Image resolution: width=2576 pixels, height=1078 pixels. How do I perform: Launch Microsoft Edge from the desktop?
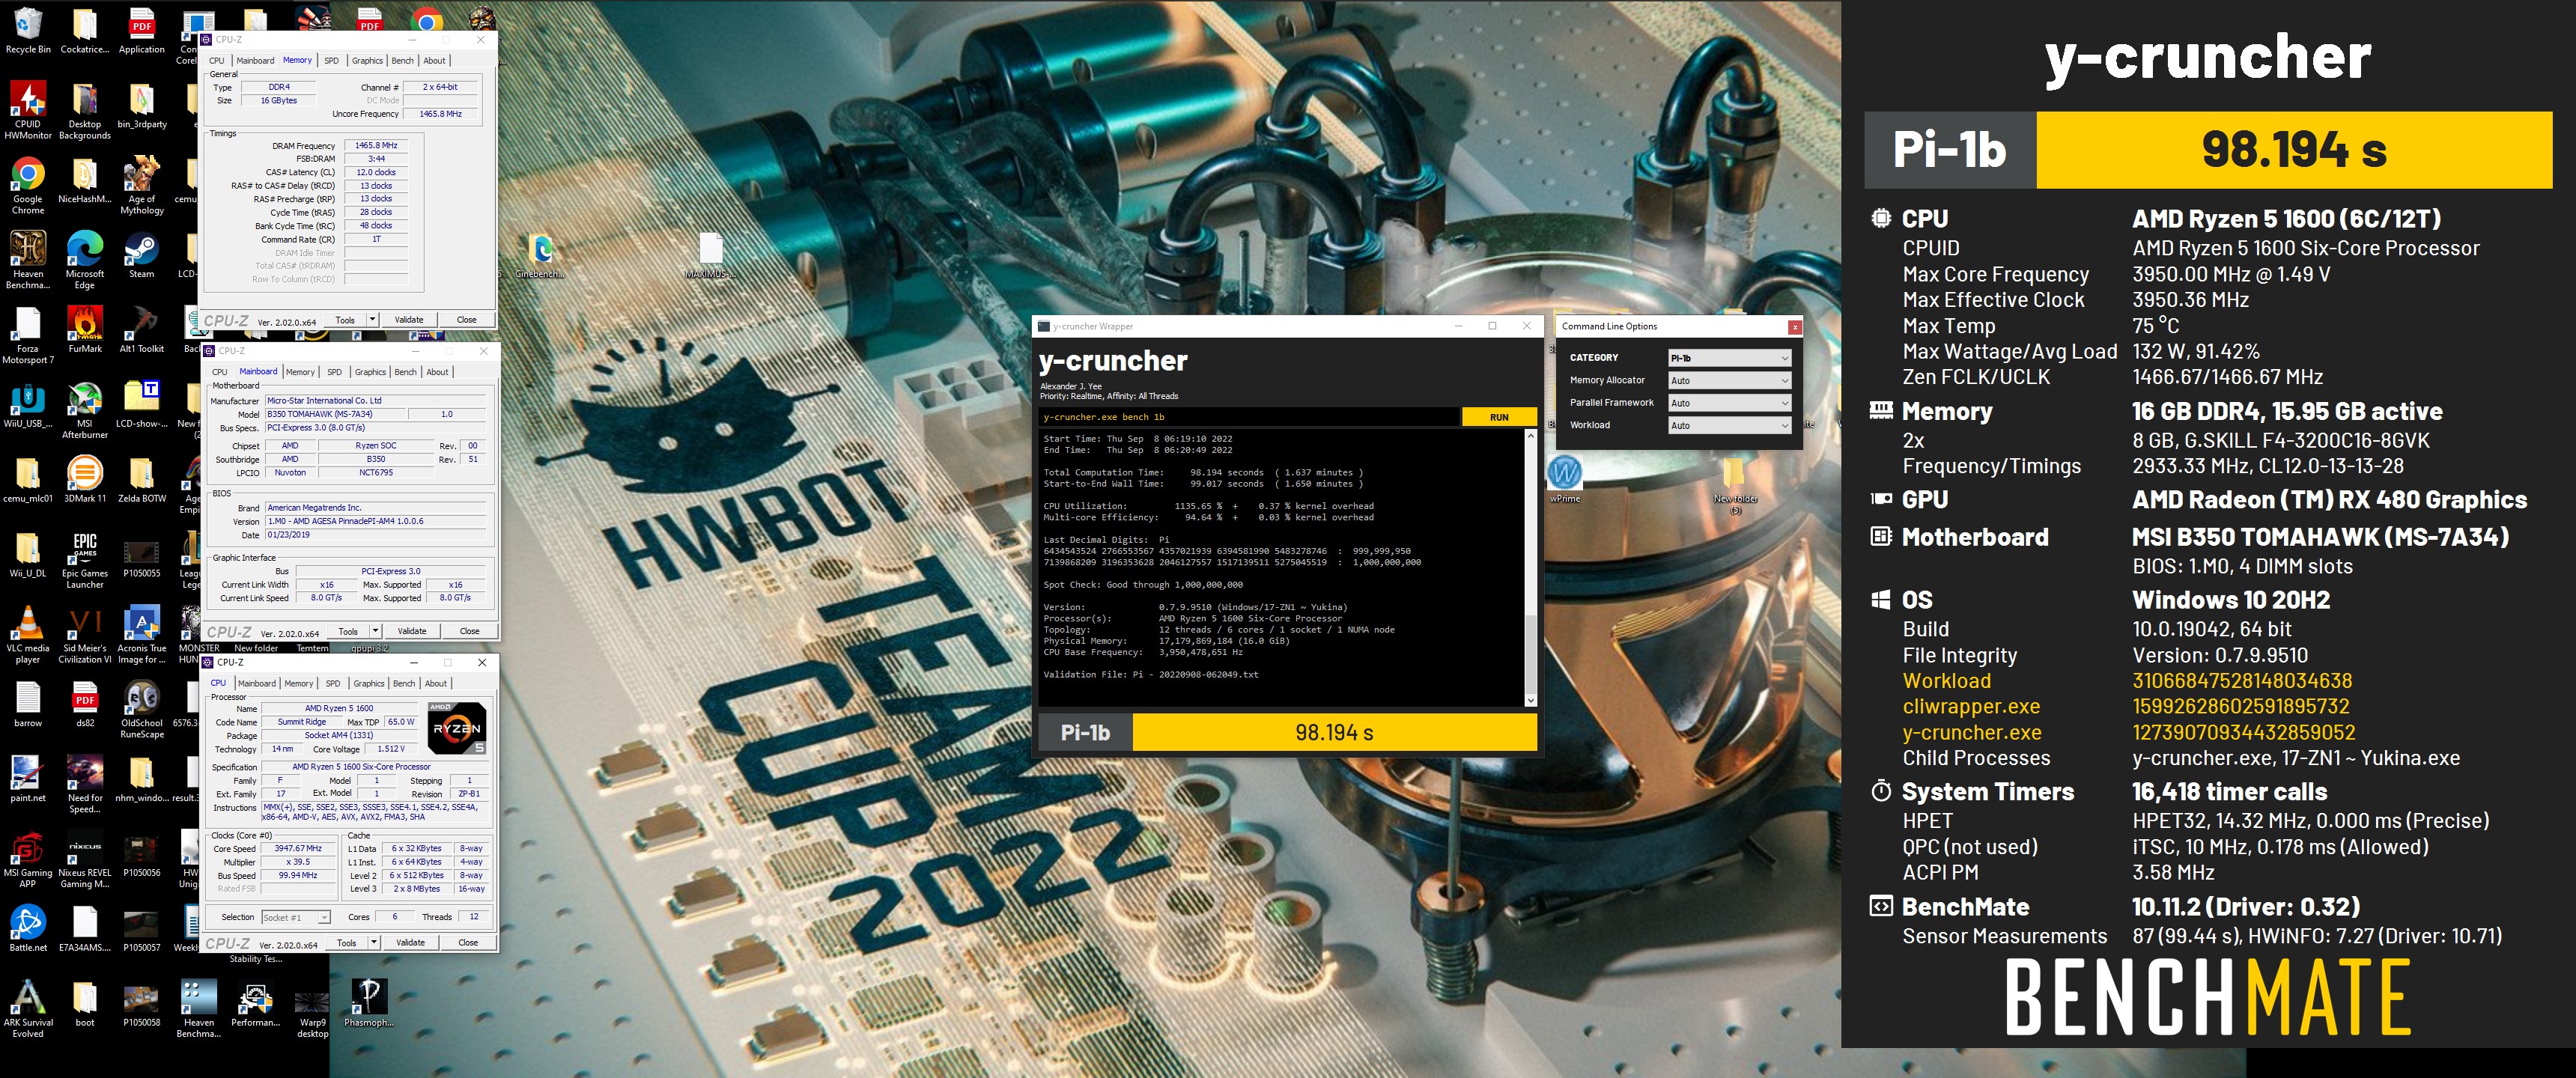[85, 260]
